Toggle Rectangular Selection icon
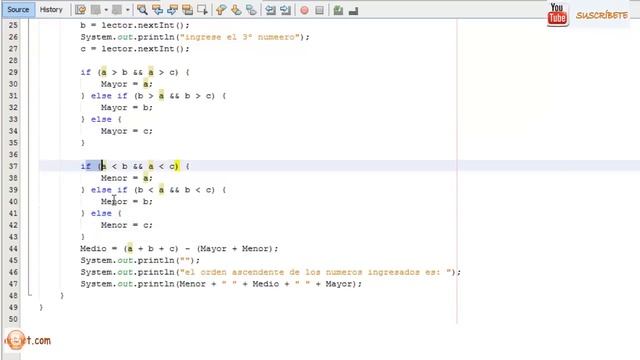The height and width of the screenshot is (360, 640). point(202,10)
